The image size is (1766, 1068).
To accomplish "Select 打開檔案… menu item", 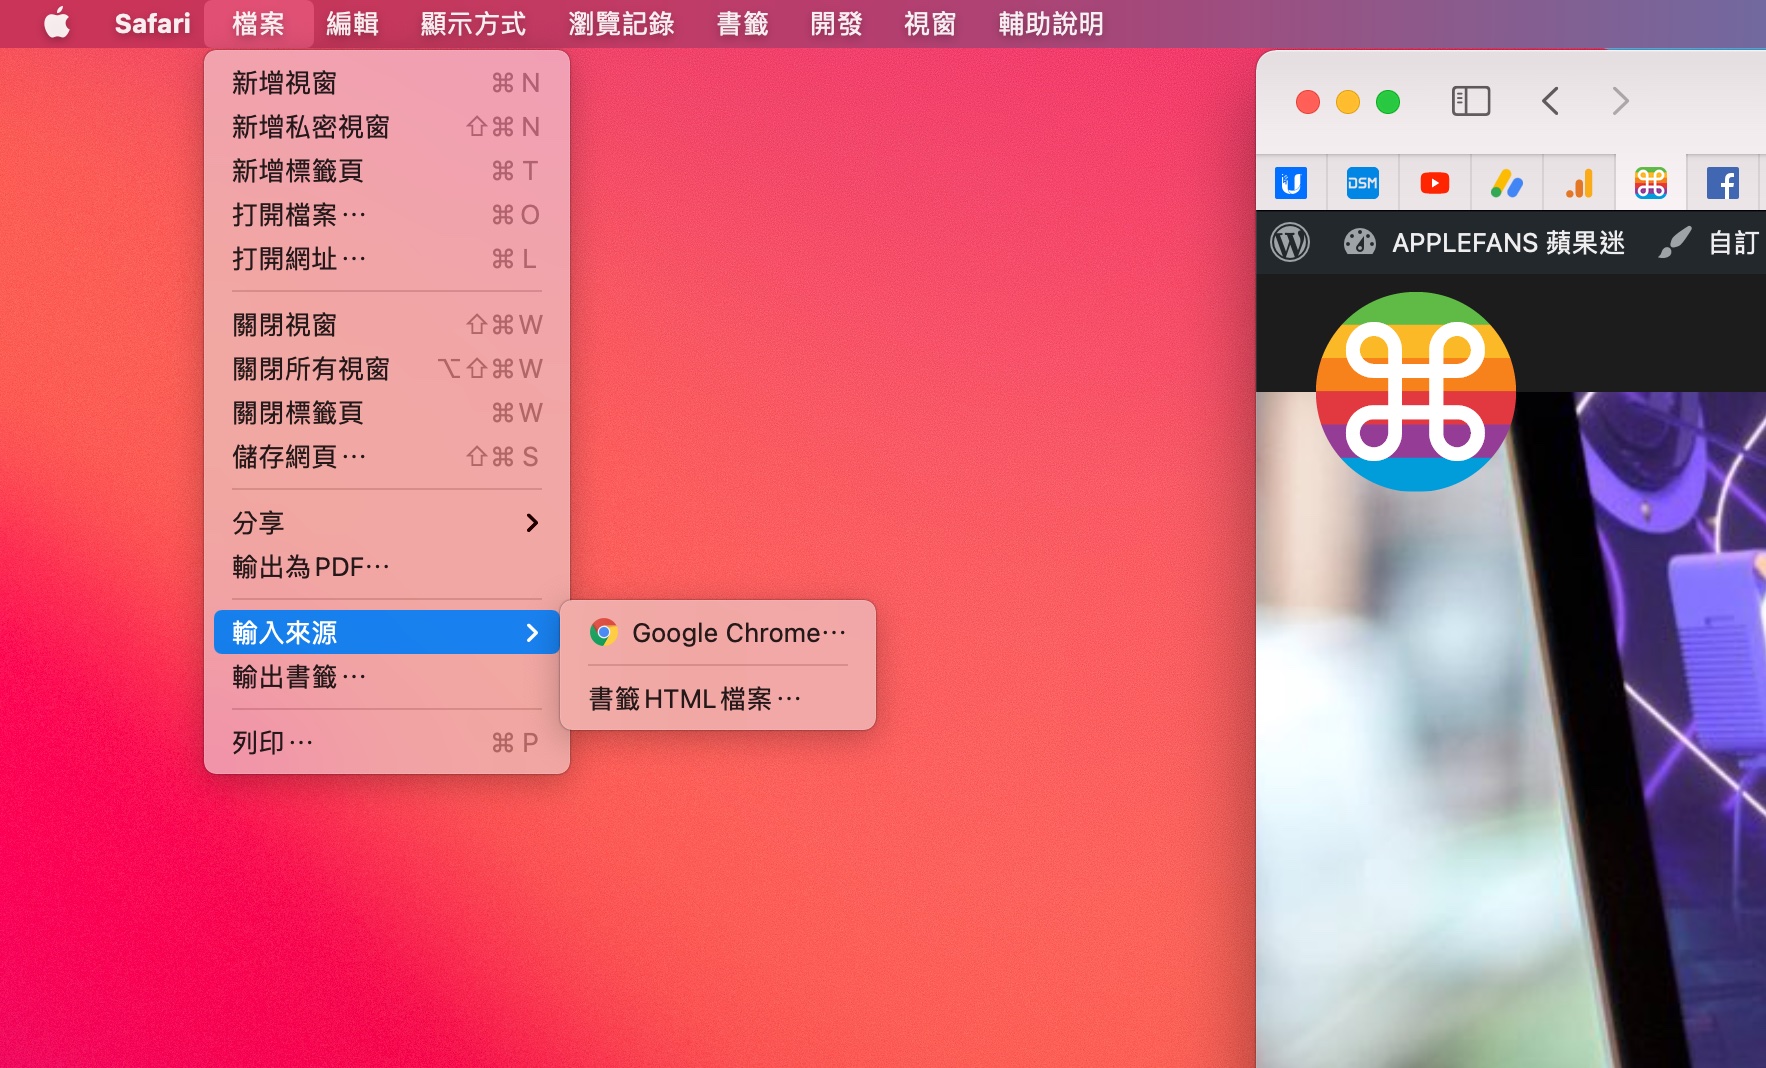I will tap(387, 215).
